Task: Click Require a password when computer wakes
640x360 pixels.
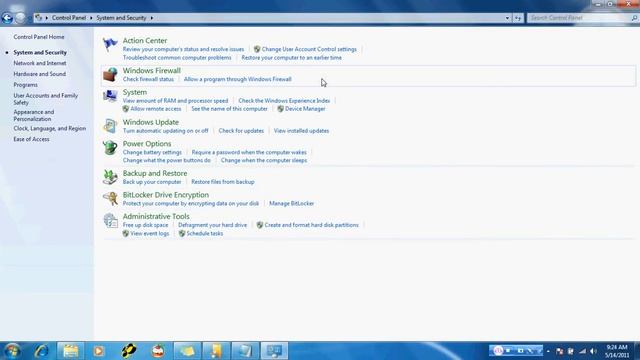Action: pos(249,152)
